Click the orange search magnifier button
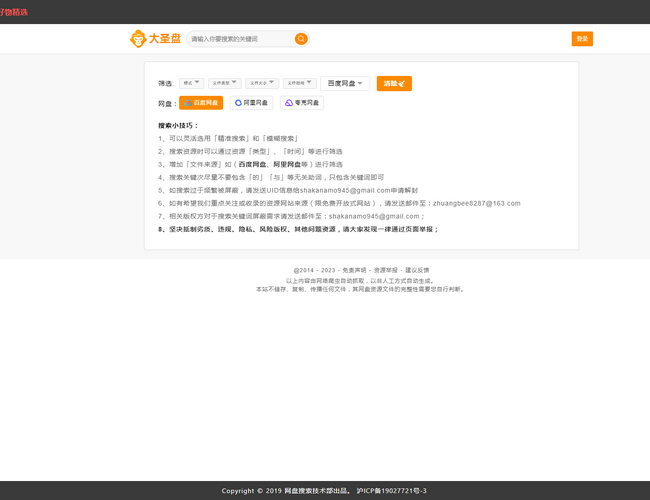Image resolution: width=650 pixels, height=500 pixels. click(301, 39)
